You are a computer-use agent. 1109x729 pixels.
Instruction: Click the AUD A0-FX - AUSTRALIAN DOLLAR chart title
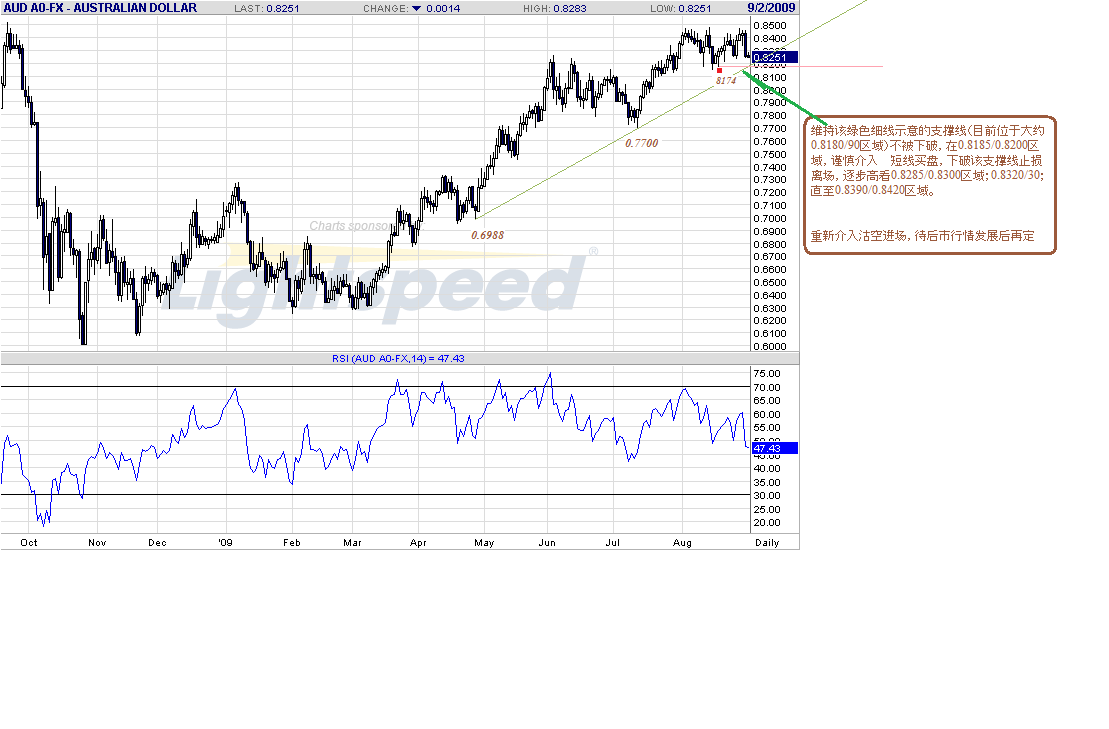click(100, 8)
